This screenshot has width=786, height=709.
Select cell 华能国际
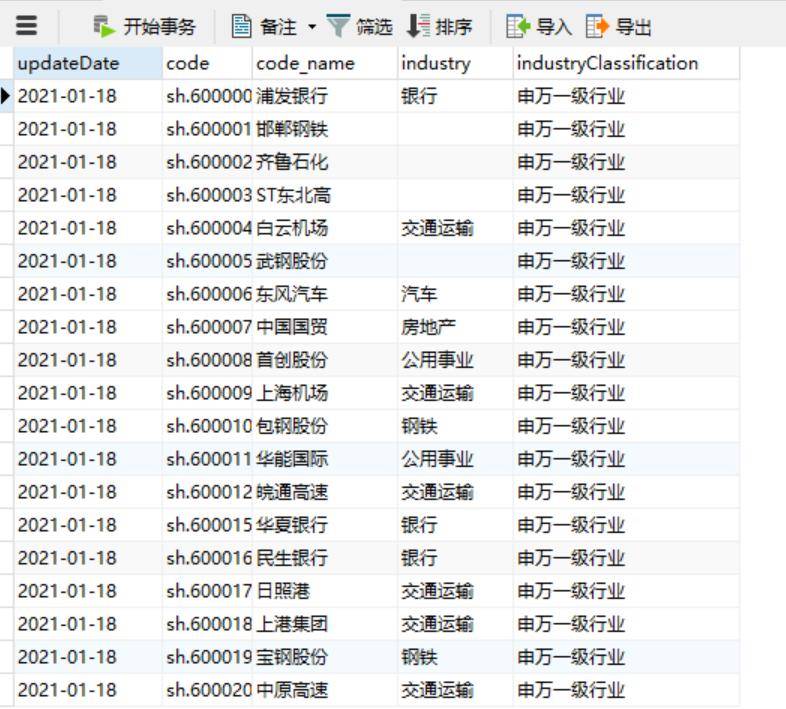[325, 459]
